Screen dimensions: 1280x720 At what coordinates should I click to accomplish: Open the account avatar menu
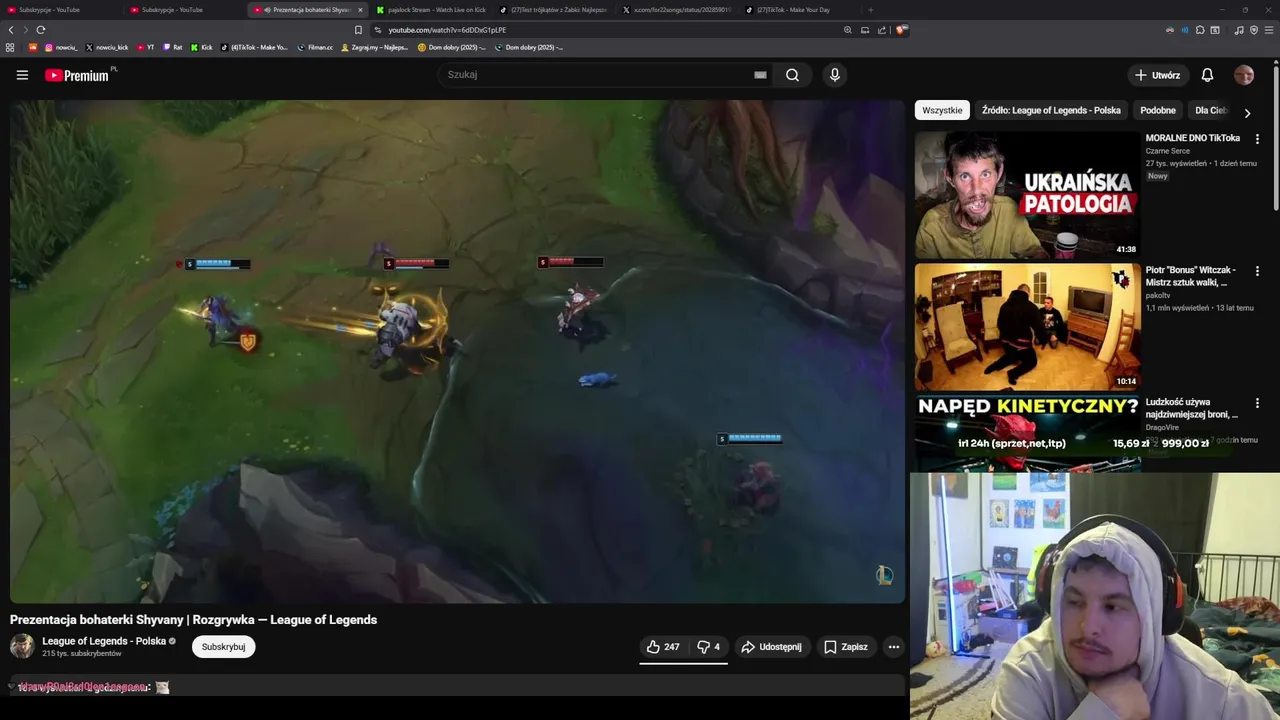click(x=1244, y=75)
